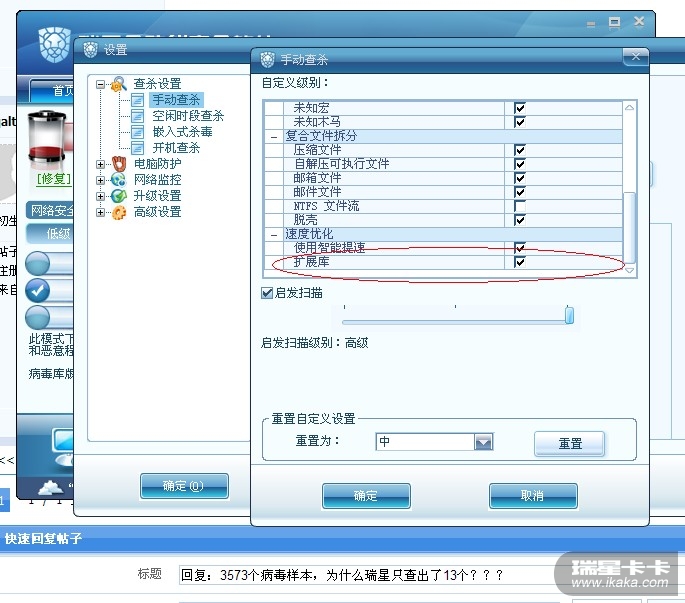Toggle the 扩展库 checkbox

(x=520, y=262)
